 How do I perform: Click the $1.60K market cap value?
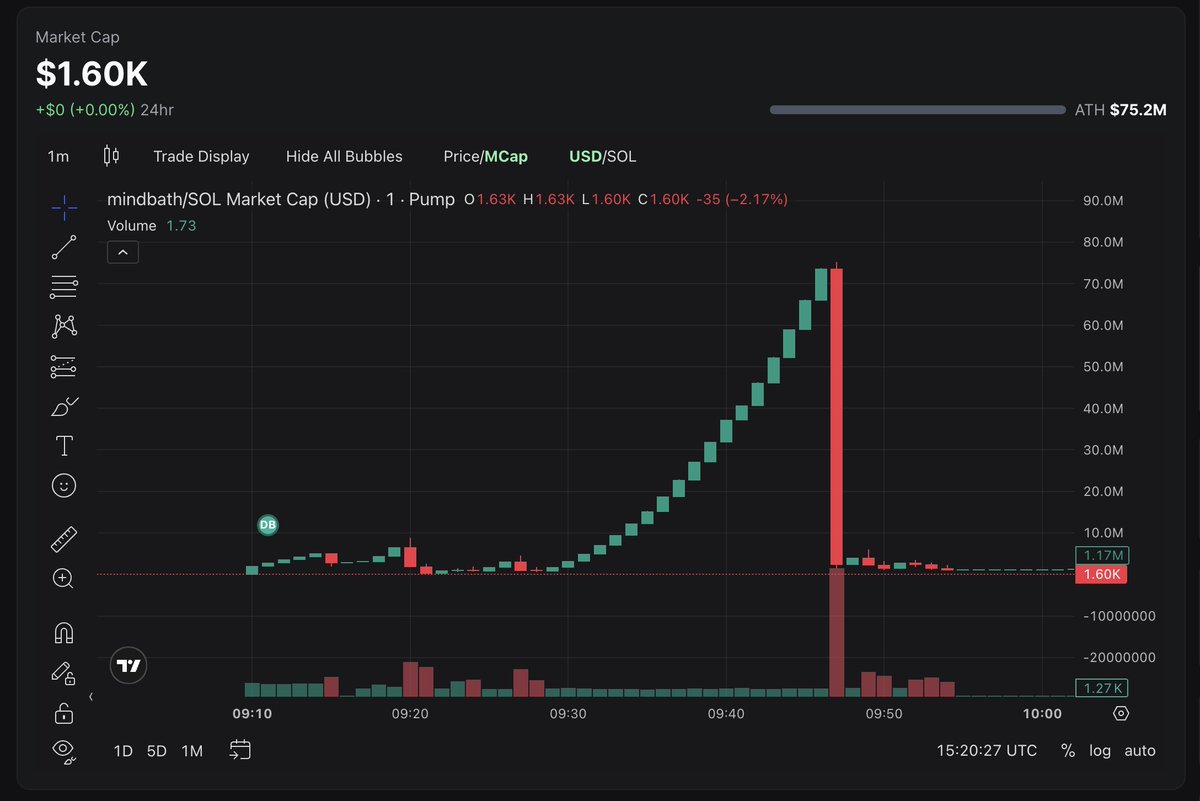pos(92,74)
